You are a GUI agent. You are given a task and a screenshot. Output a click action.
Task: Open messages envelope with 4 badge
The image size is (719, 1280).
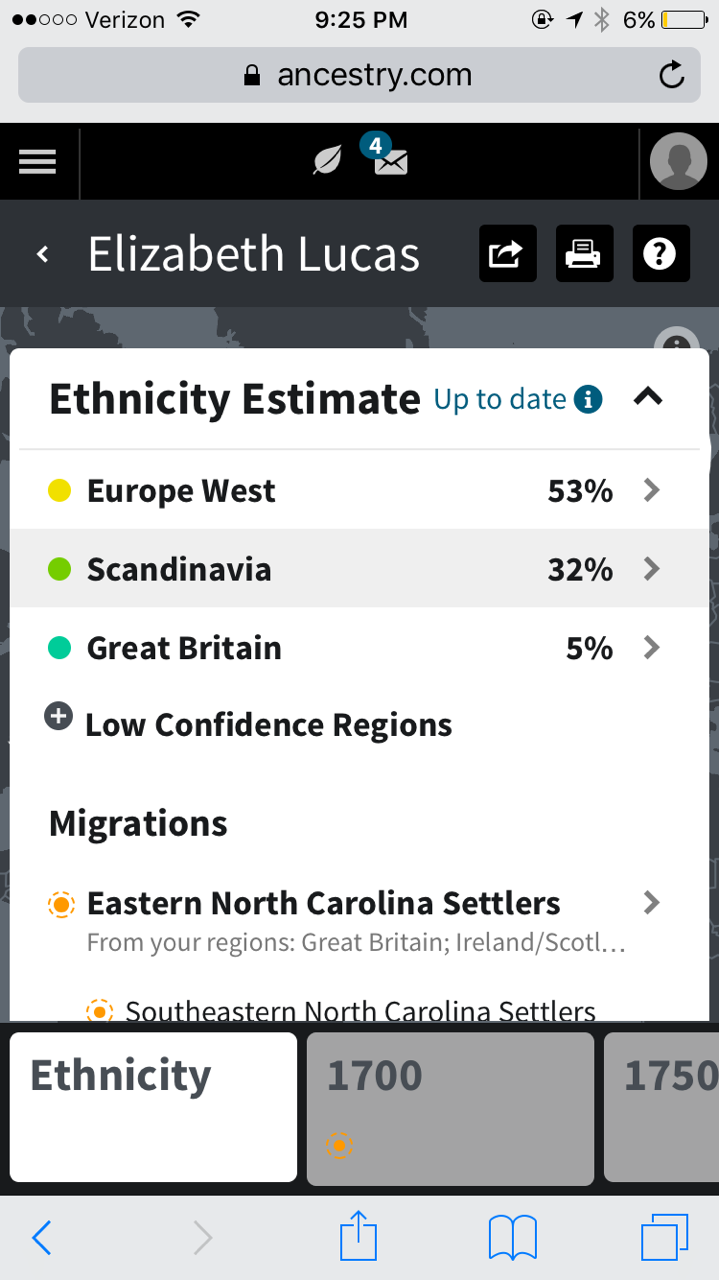click(x=390, y=161)
